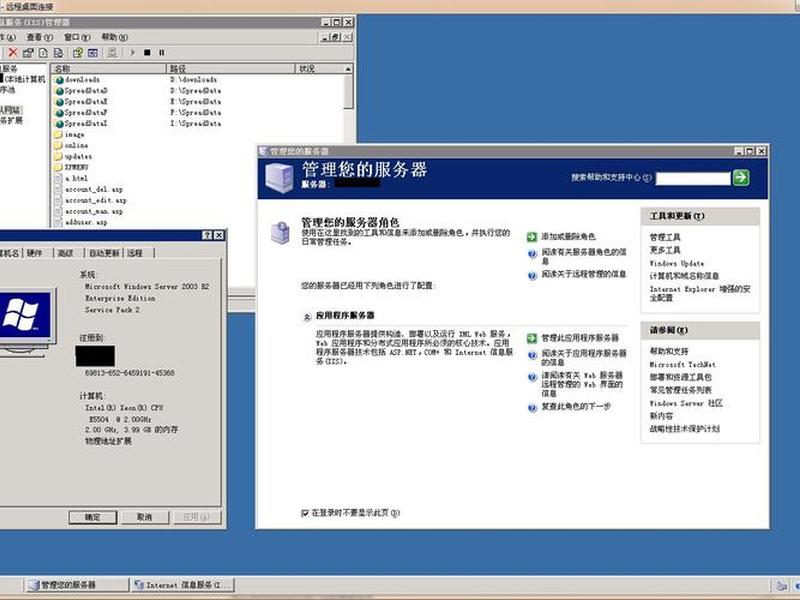Image resolution: width=800 pixels, height=600 pixels.
Task: Click the Pause item icon in IIS toolbar
Action: point(162,53)
